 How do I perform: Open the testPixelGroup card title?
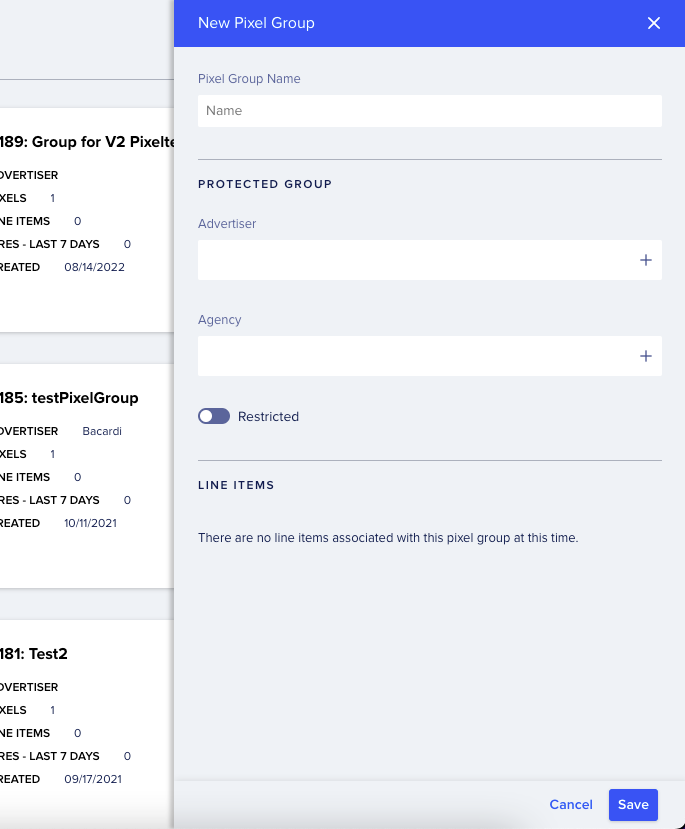(69, 398)
